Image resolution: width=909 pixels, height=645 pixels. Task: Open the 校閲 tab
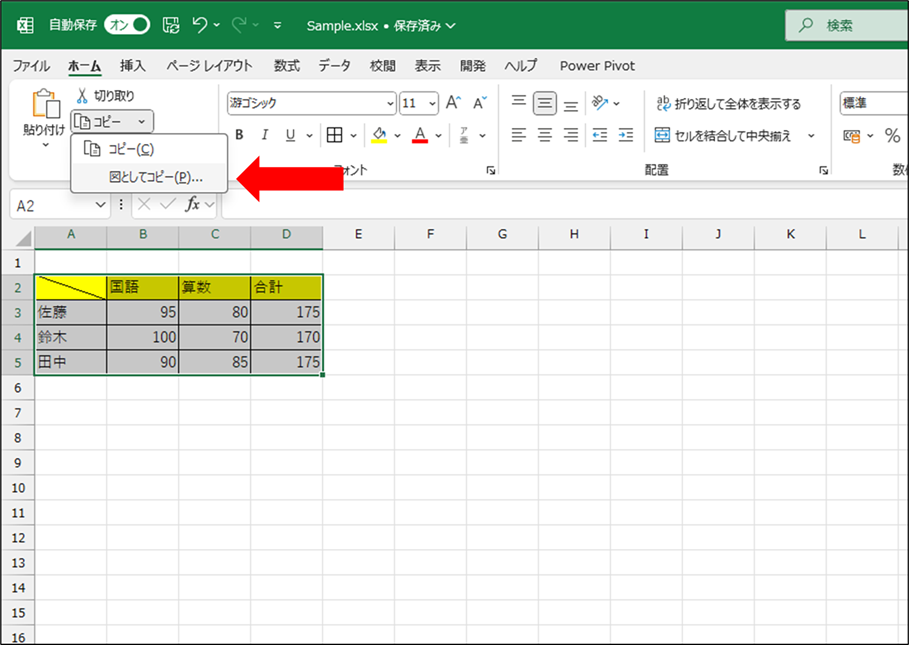tap(383, 65)
